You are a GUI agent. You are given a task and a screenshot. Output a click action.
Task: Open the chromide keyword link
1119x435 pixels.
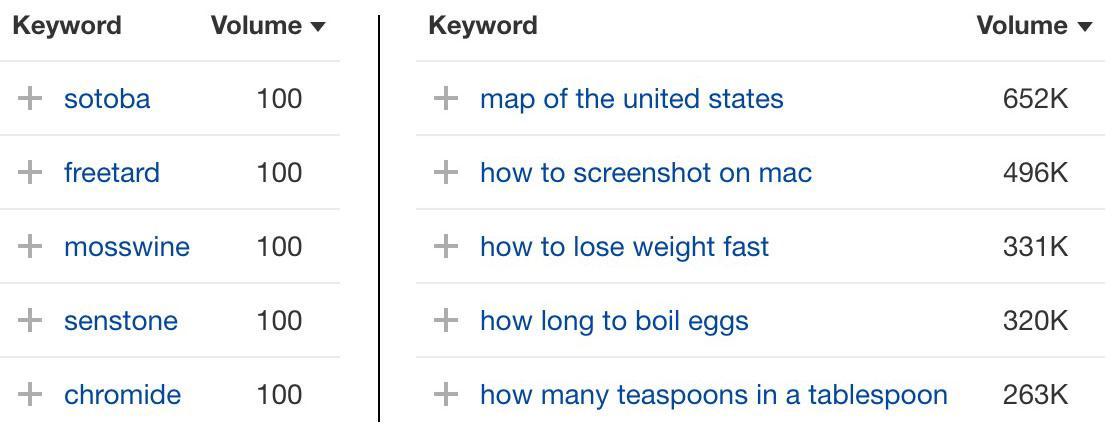(122, 395)
